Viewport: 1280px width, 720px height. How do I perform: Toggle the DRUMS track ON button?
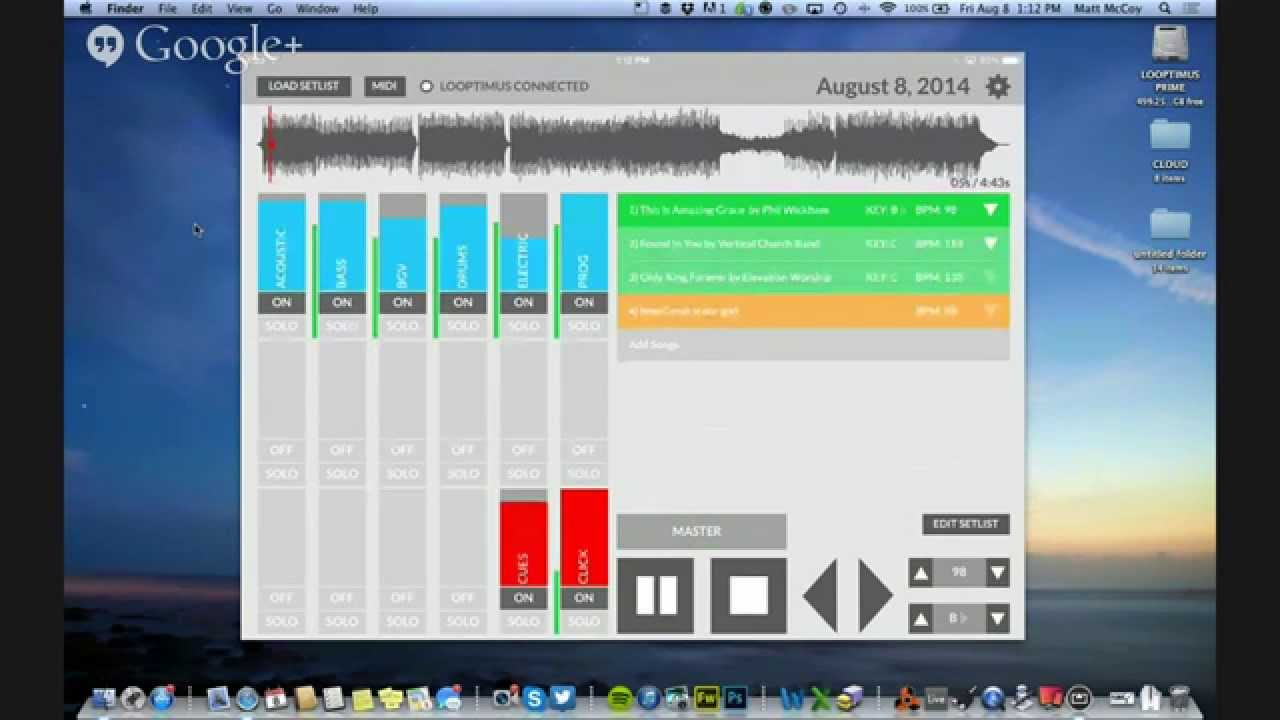click(463, 302)
